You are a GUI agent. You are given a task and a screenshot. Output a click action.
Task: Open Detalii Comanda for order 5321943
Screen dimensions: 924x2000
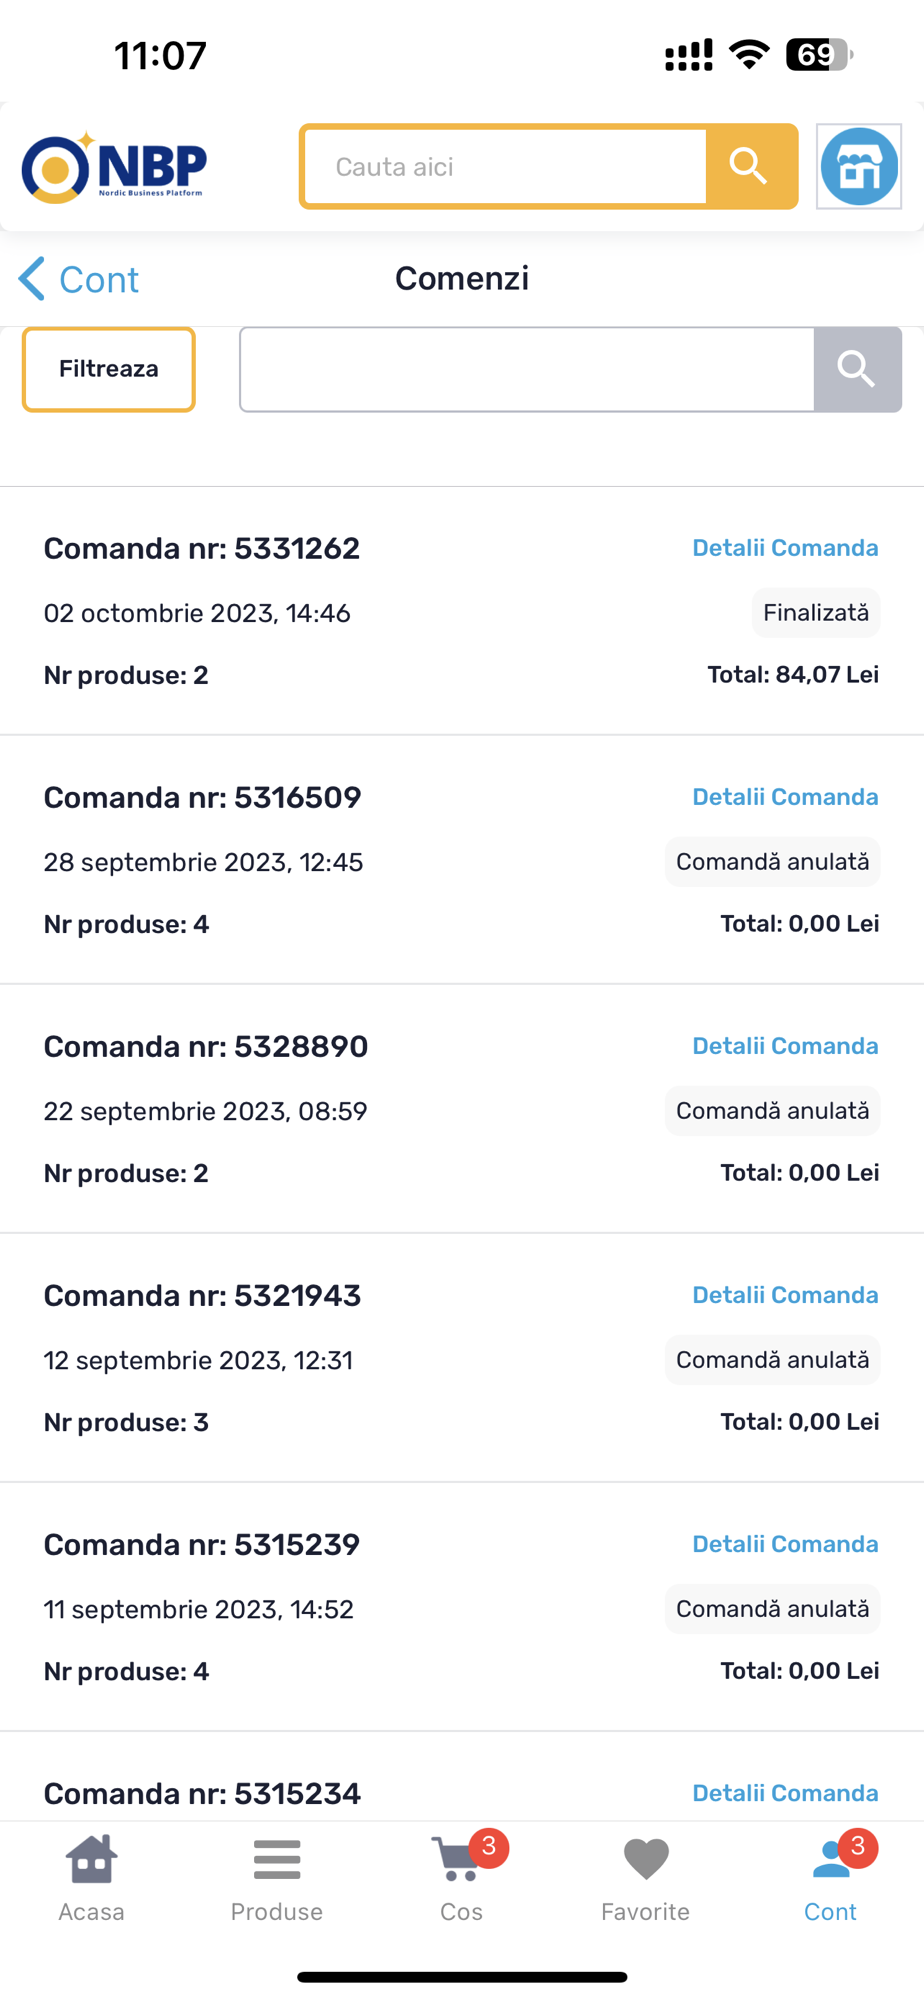coord(785,1295)
